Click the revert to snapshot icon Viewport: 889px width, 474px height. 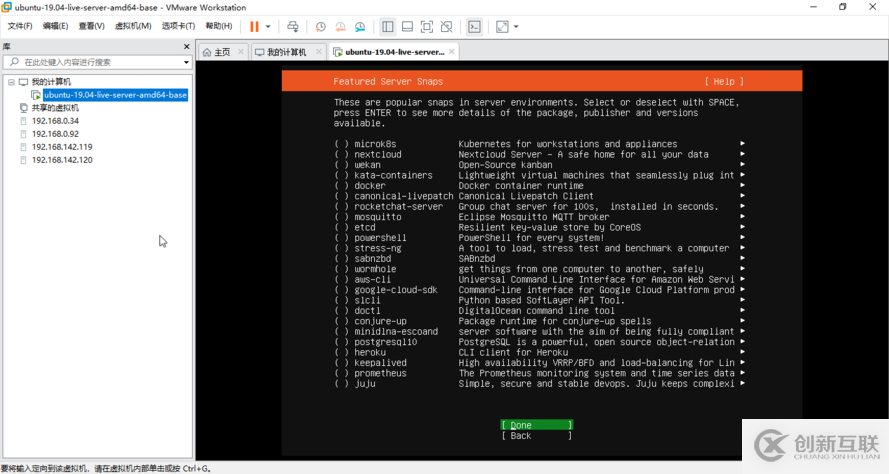tap(340, 27)
